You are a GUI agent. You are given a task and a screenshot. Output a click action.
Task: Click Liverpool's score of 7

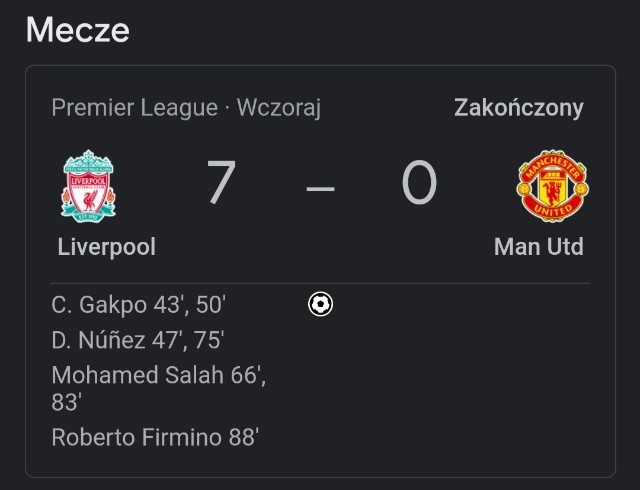pos(221,185)
